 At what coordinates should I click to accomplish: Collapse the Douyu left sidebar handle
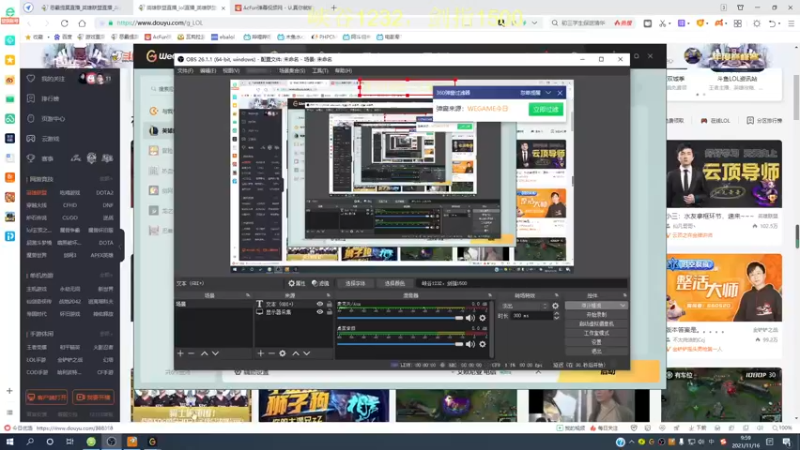pyautogui.click(x=121, y=246)
